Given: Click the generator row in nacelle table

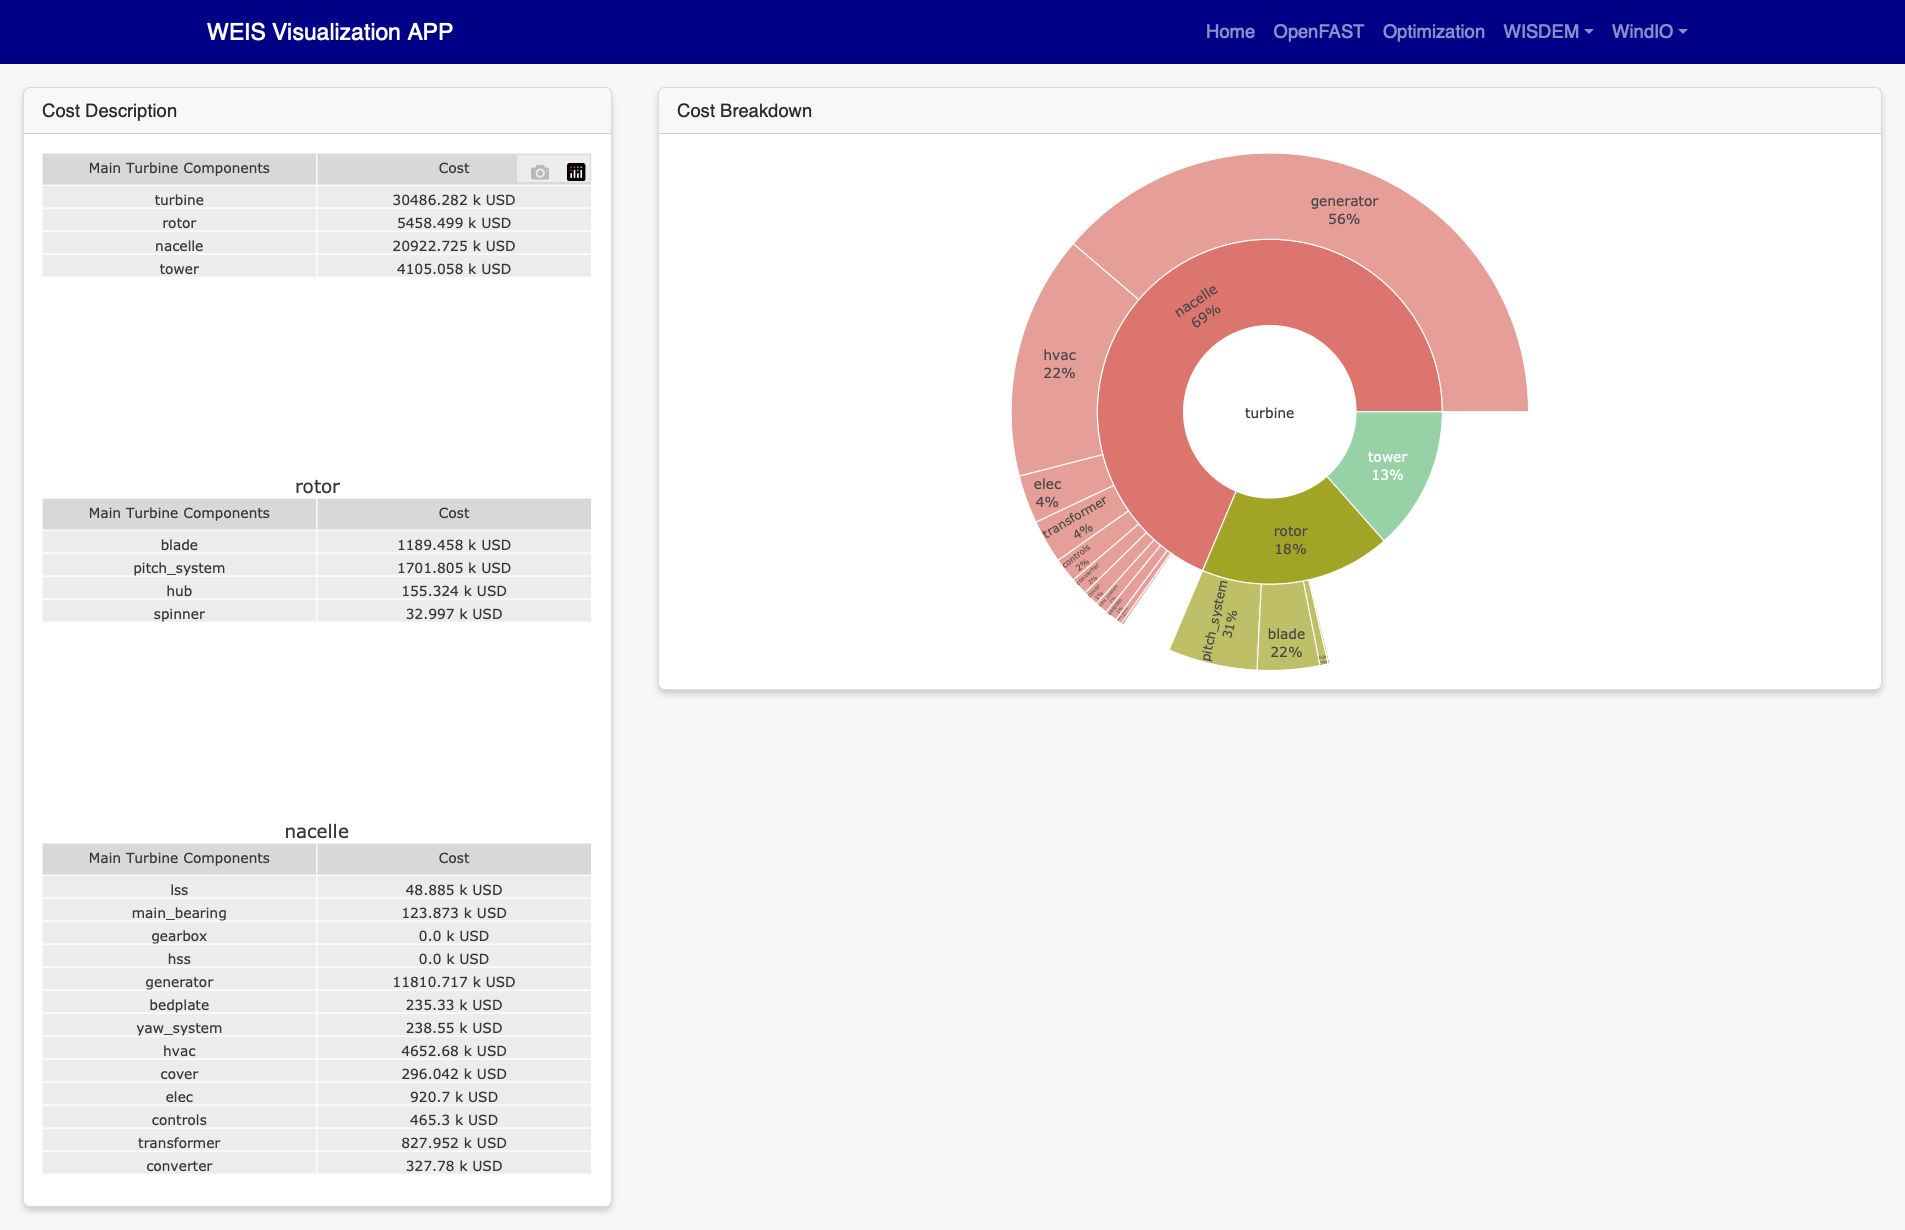Looking at the screenshot, I should pyautogui.click(x=317, y=982).
